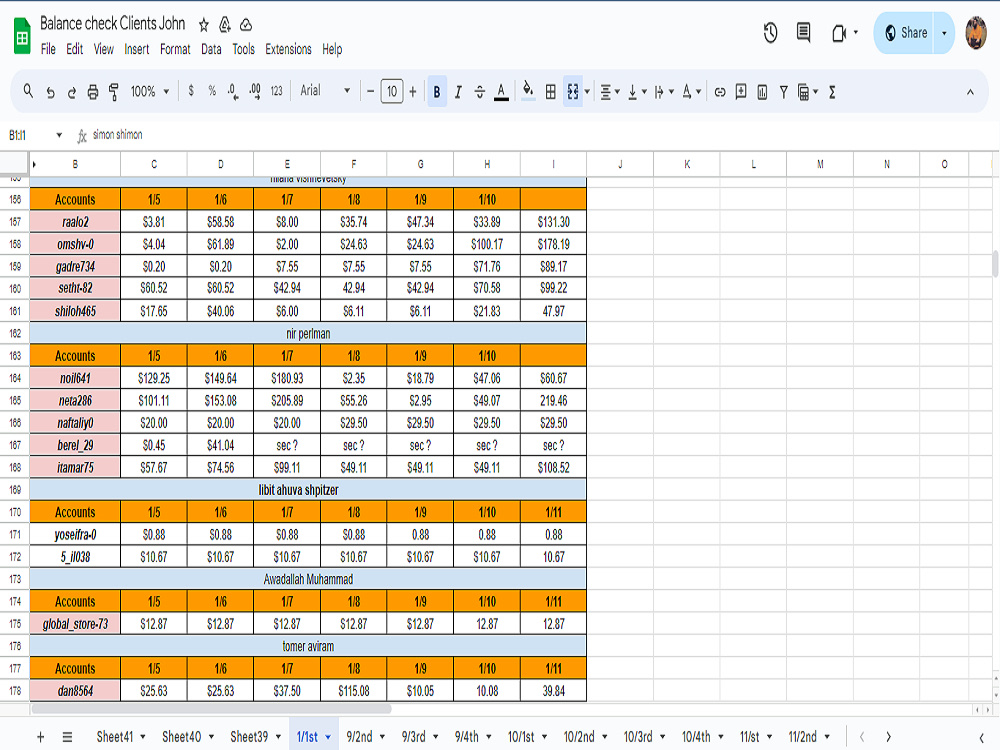Insert a link

719,92
